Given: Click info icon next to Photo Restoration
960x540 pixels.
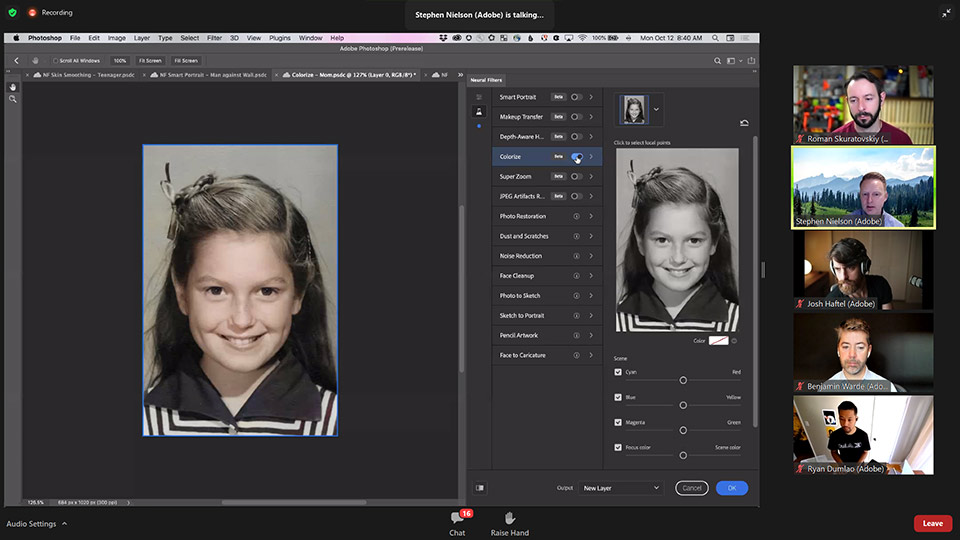Looking at the screenshot, I should click(x=576, y=216).
